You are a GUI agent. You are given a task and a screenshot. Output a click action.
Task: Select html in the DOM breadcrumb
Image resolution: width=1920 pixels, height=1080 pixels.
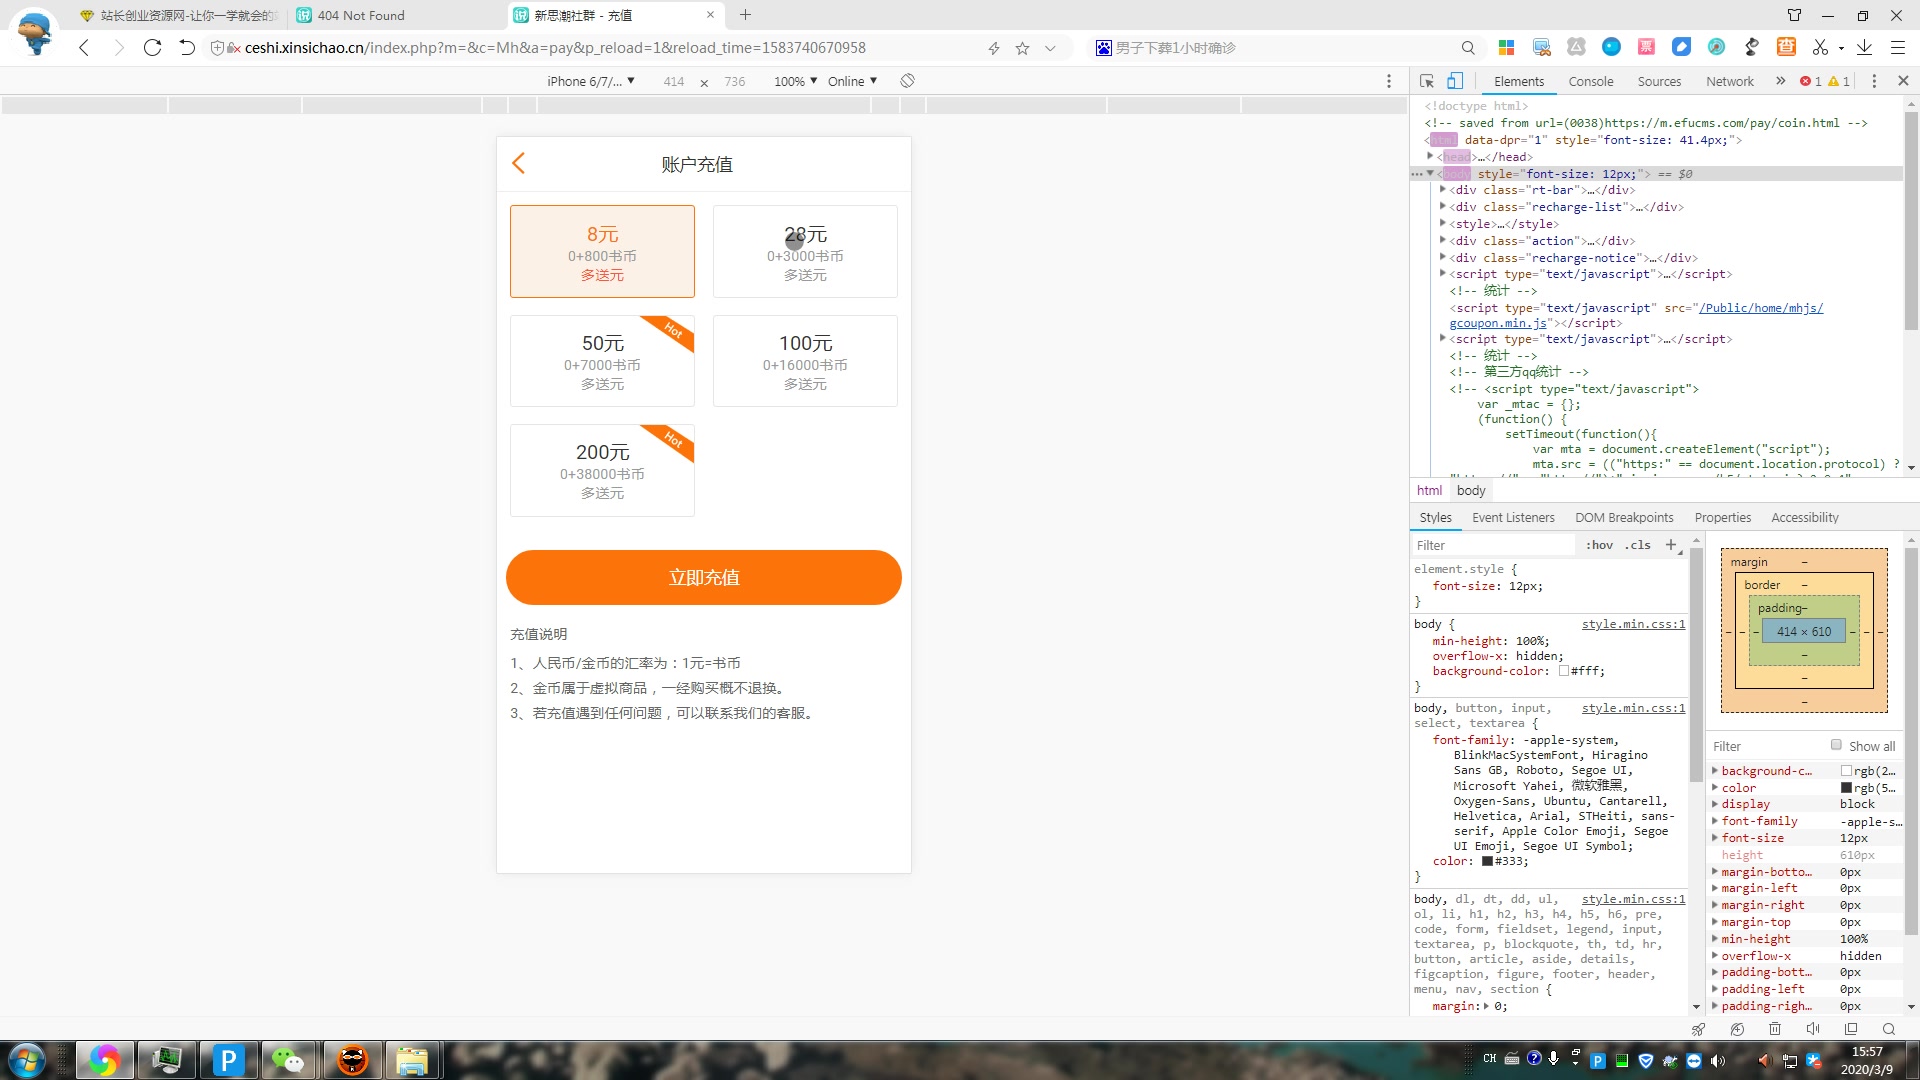click(1429, 490)
